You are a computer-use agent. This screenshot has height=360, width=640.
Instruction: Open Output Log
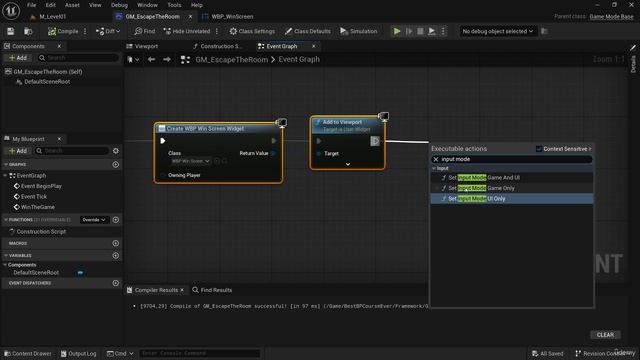pyautogui.click(x=79, y=353)
